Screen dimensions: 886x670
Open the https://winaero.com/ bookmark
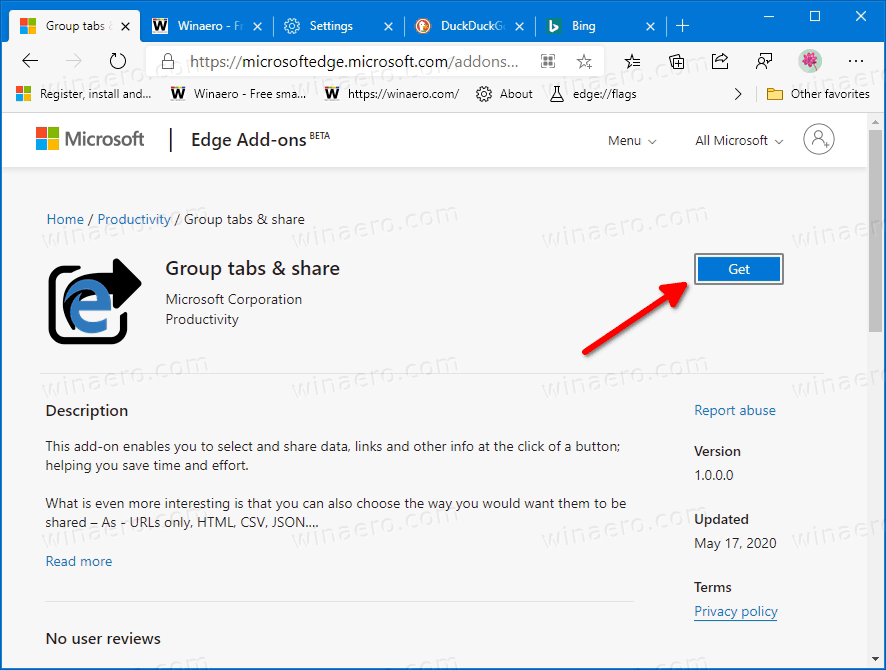coord(392,94)
